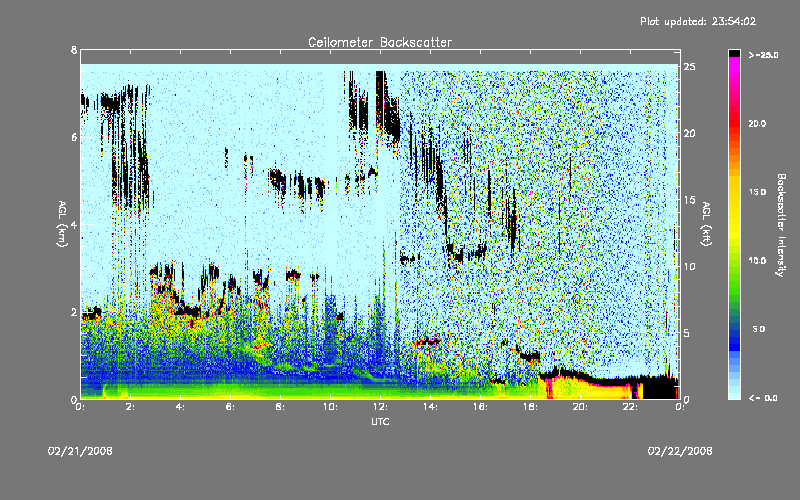Image resolution: width=800 pixels, height=500 pixels.
Task: Click the '22:' hour tick on x-axis
Action: [x=630, y=407]
